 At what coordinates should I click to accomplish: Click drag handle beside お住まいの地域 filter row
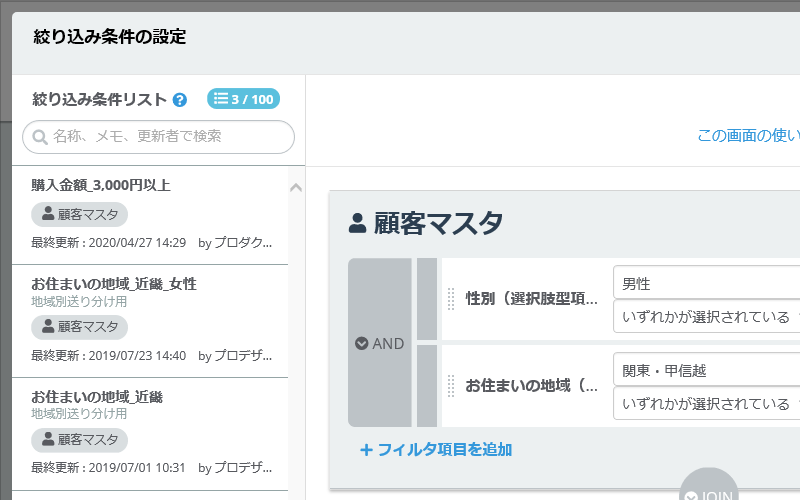click(451, 386)
